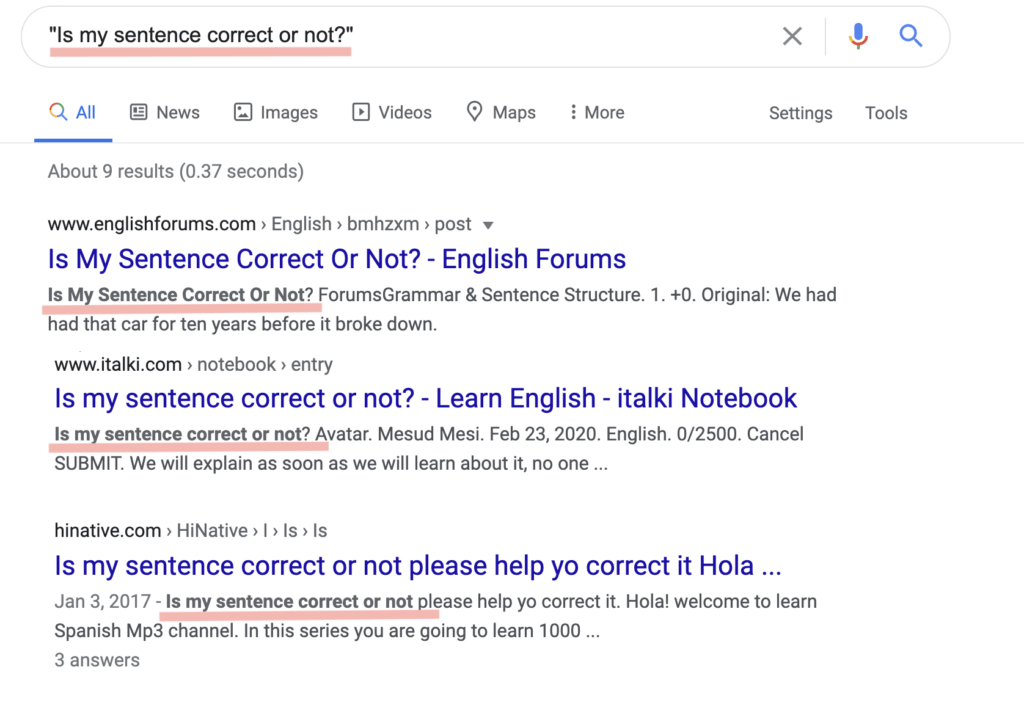Open the italki Notebook result link
Viewport: 1024px width, 708px height.
coord(426,398)
